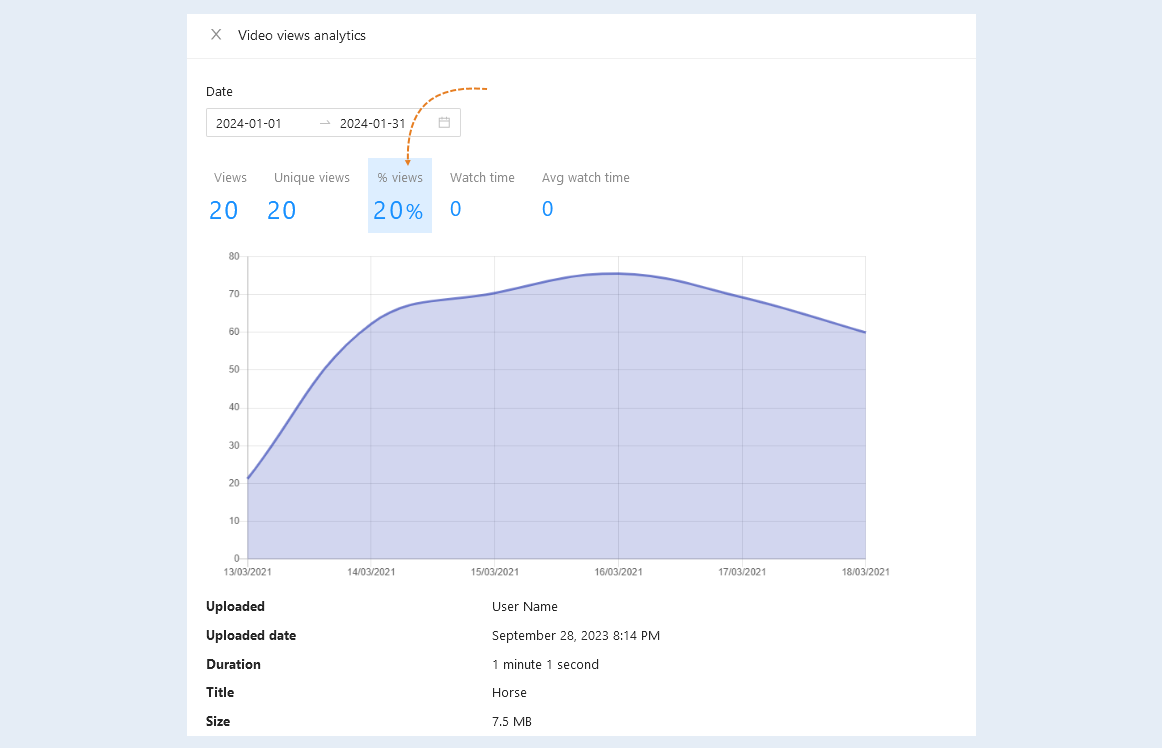Click the uploaded date September 28, 2023
Viewport: 1162px width, 748px height.
(576, 635)
